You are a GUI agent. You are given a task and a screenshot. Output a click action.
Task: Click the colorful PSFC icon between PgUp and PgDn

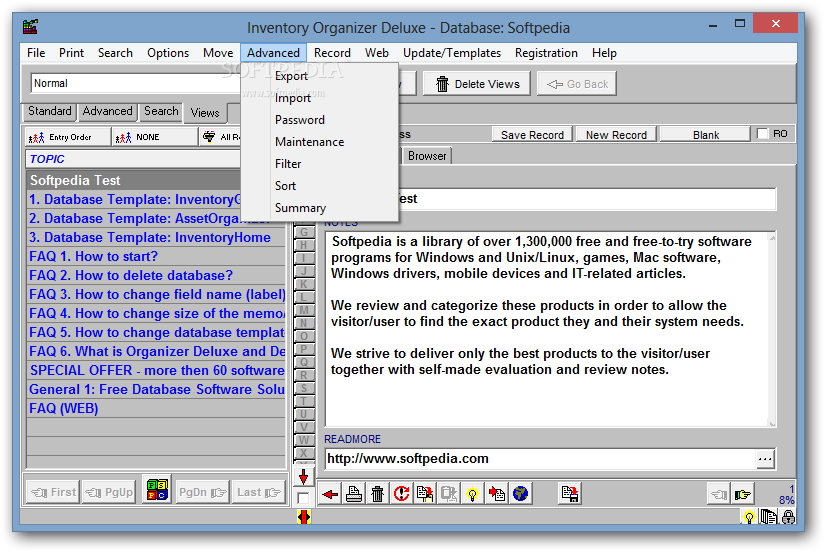[x=157, y=490]
